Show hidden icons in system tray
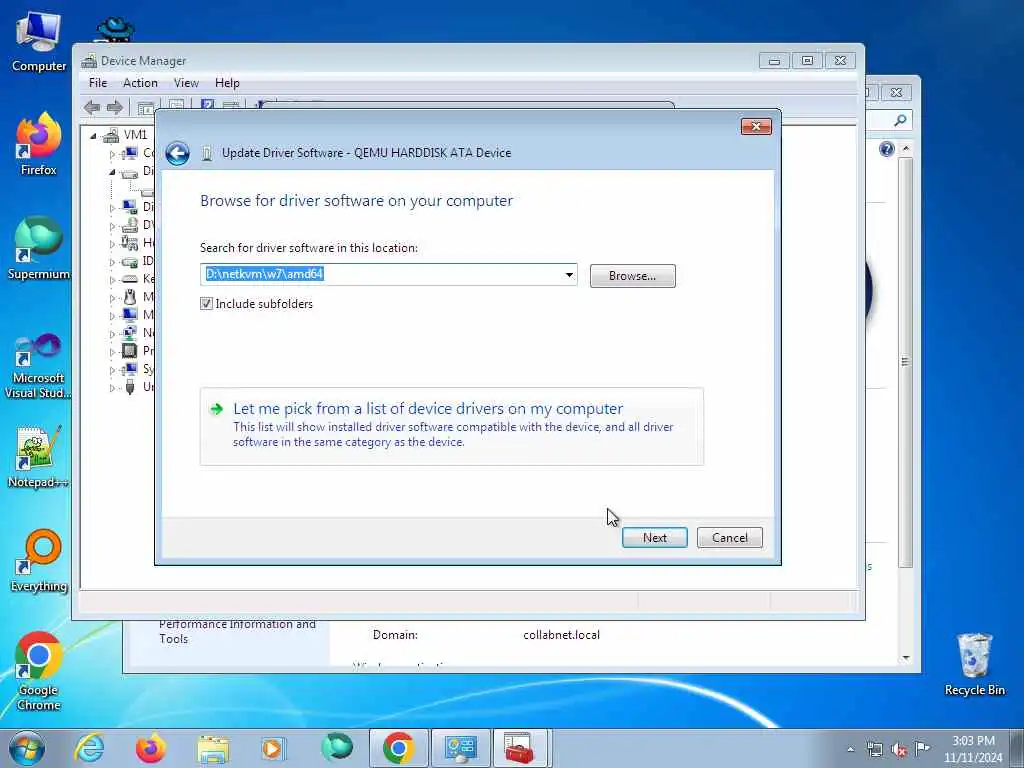The height and width of the screenshot is (768, 1024). coord(850,750)
